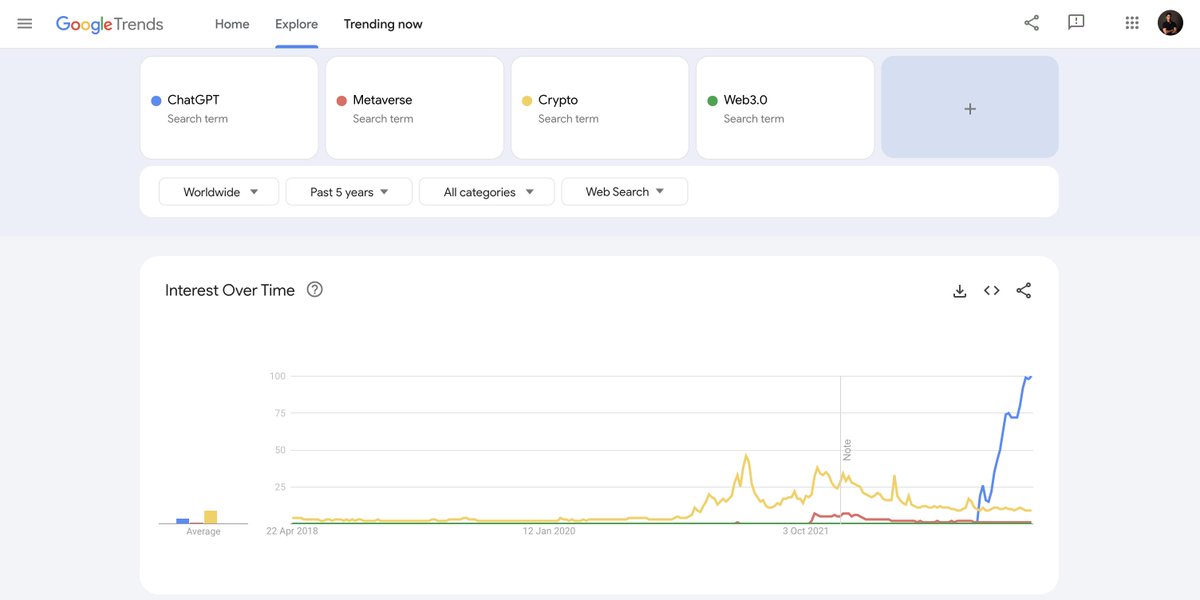Image resolution: width=1200 pixels, height=600 pixels.
Task: Open the hamburger main menu
Action: tap(25, 23)
